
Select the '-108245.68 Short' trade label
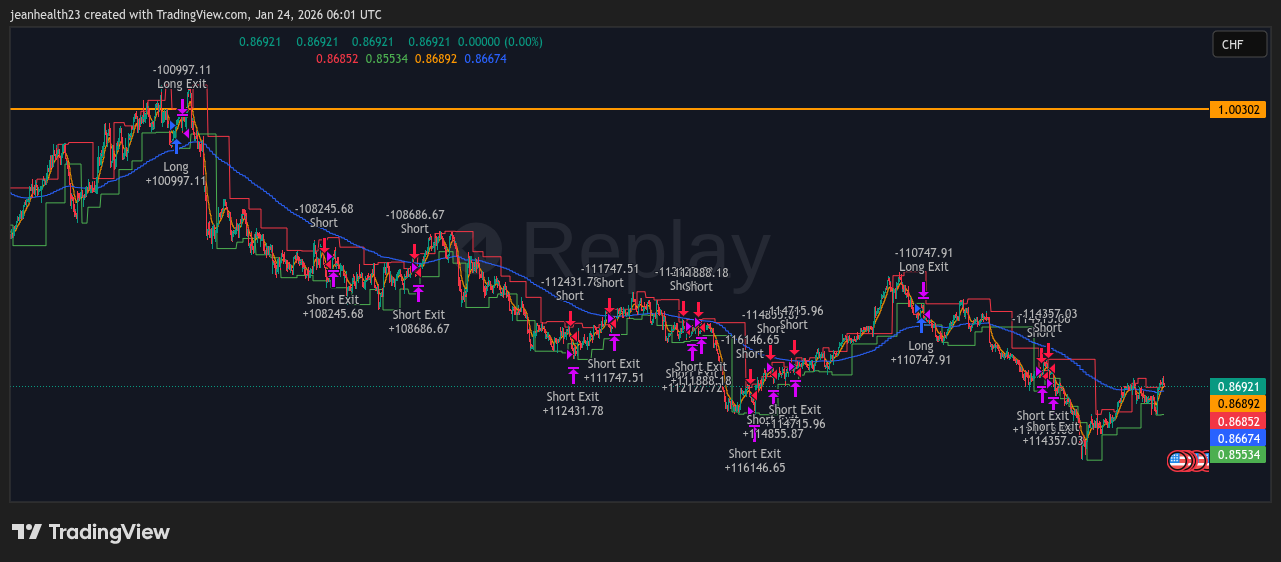pos(324,216)
